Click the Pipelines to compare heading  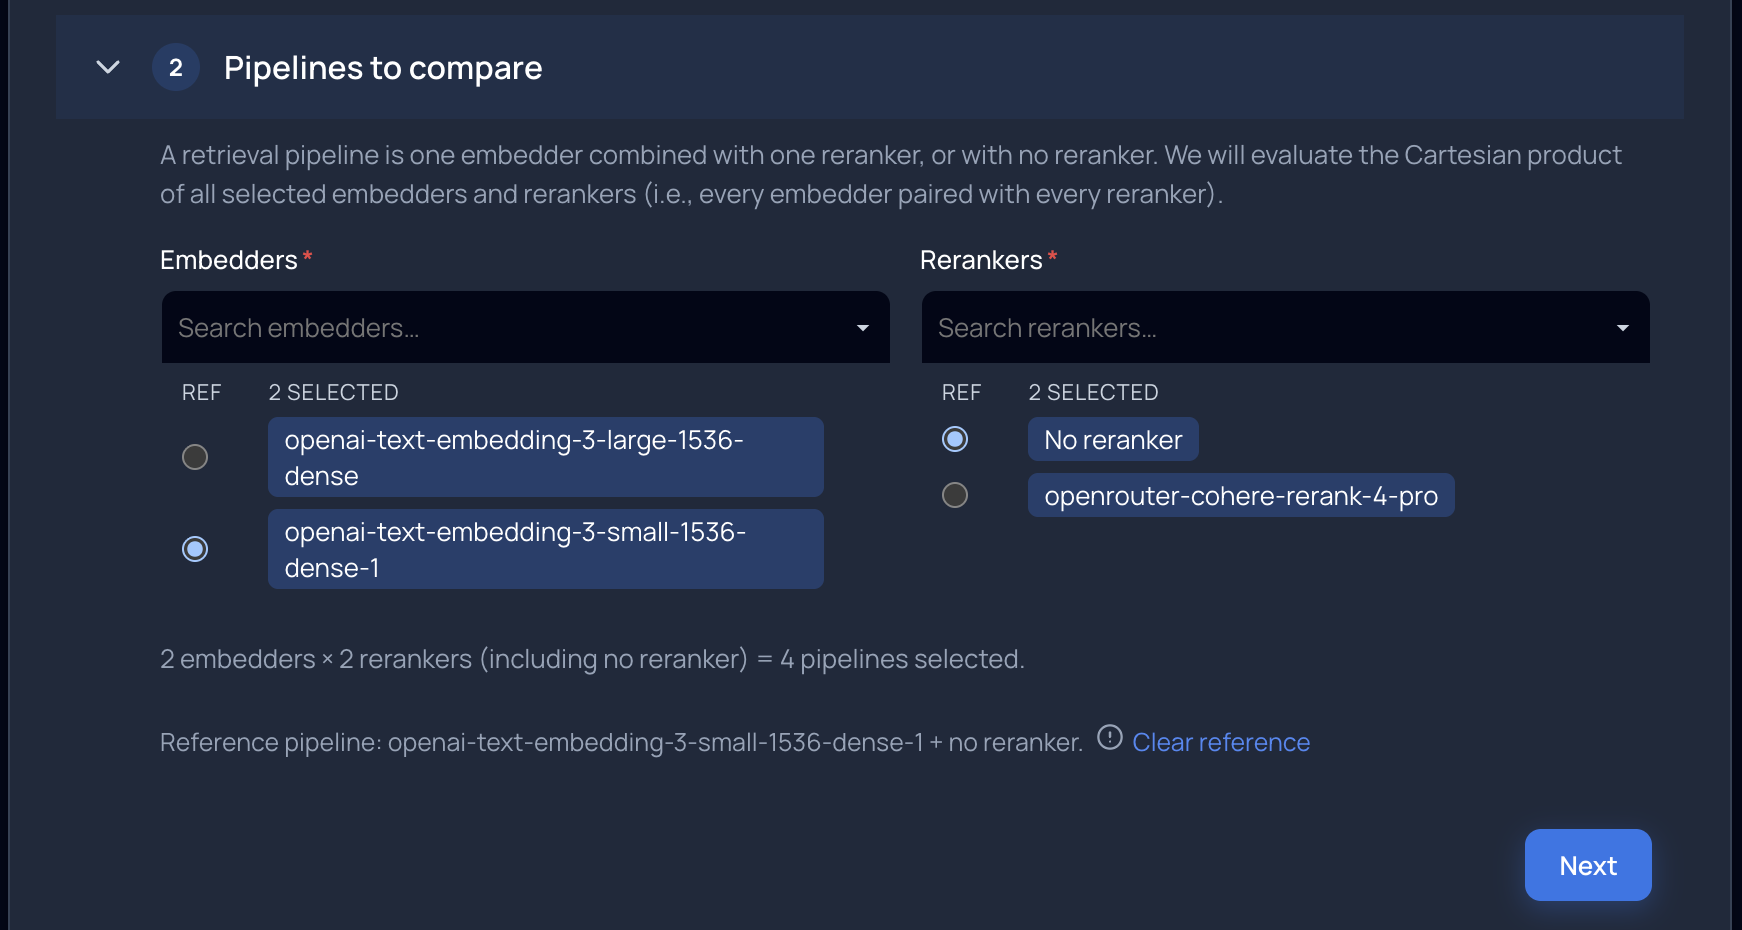click(x=383, y=68)
